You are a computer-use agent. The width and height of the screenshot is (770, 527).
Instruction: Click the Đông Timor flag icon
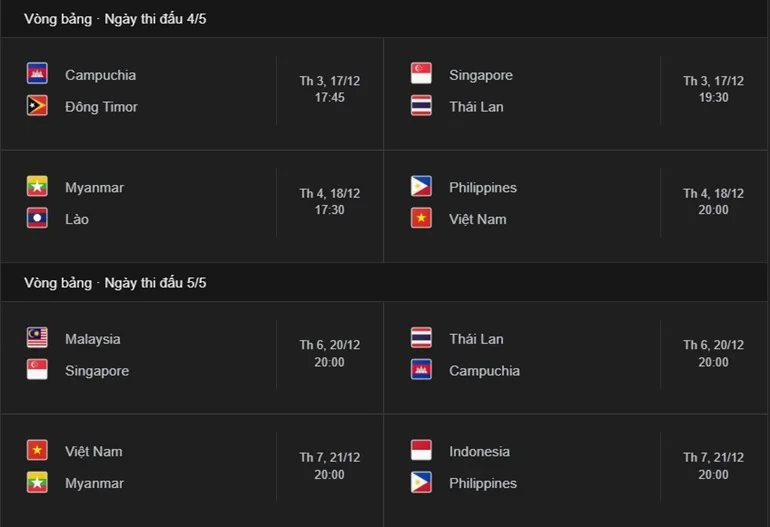click(x=37, y=106)
